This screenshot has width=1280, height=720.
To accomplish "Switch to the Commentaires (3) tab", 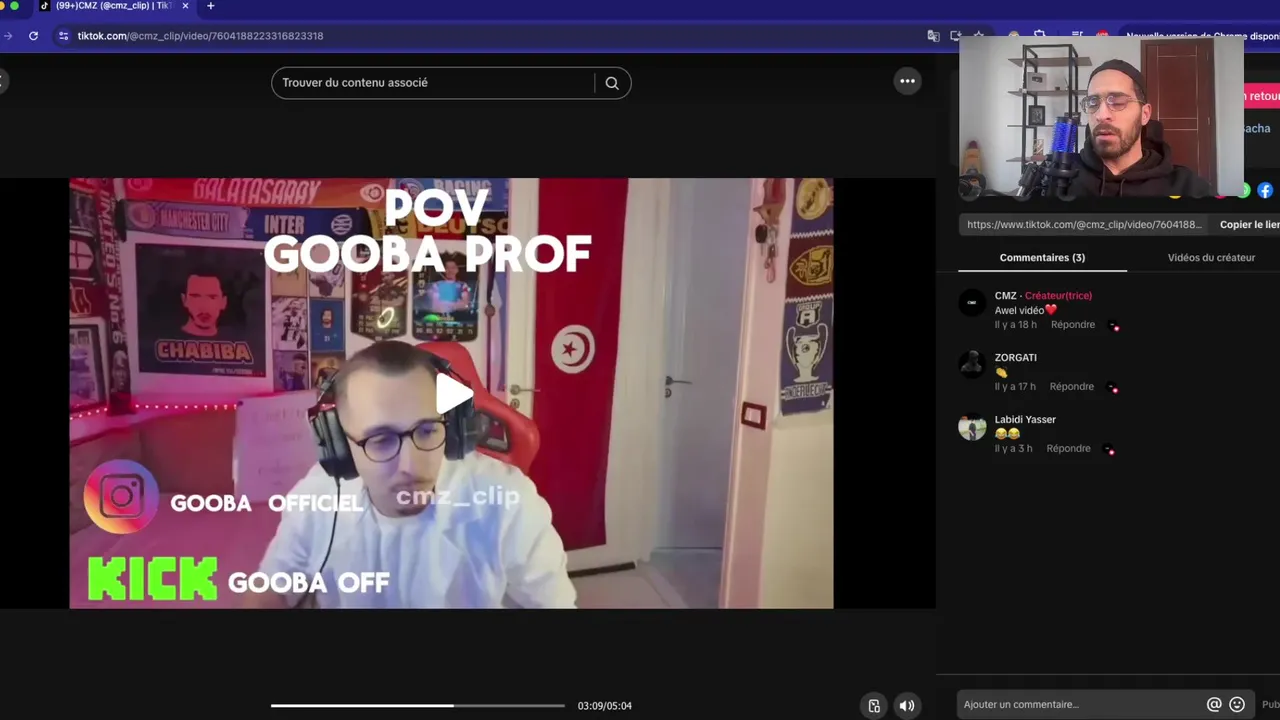I will coord(1042,258).
